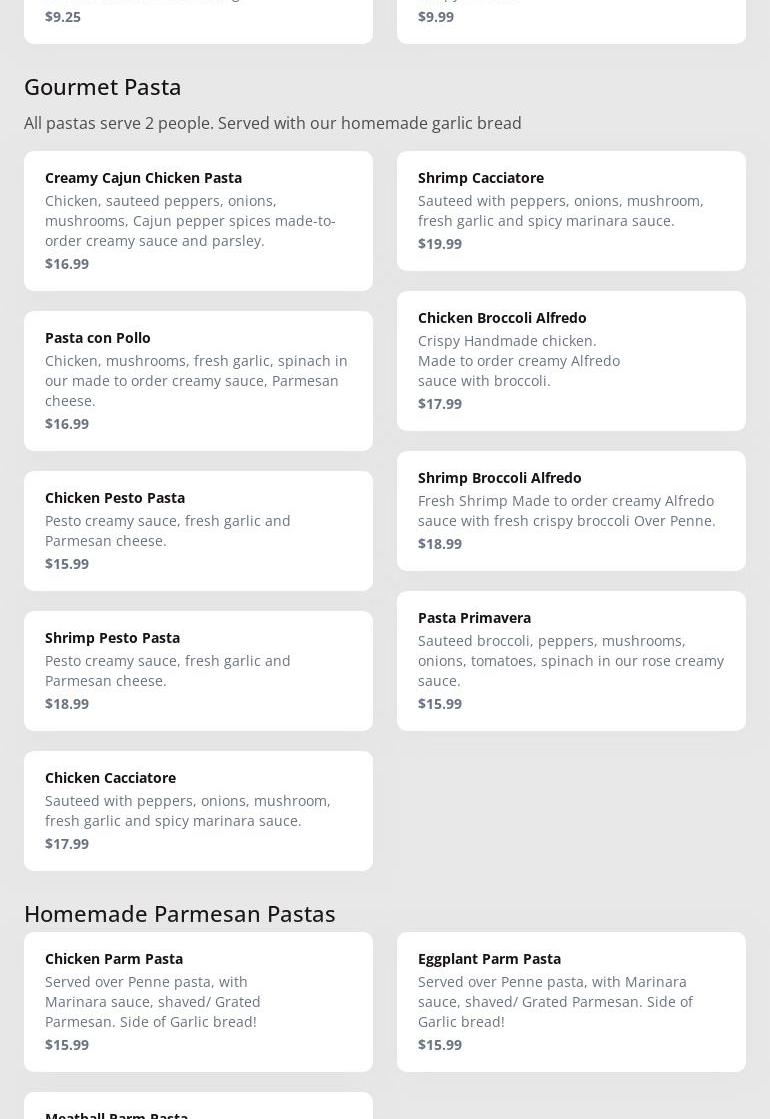Click the $19.99 price under Shrimp Cacciatore
770x1119 pixels.
point(440,243)
